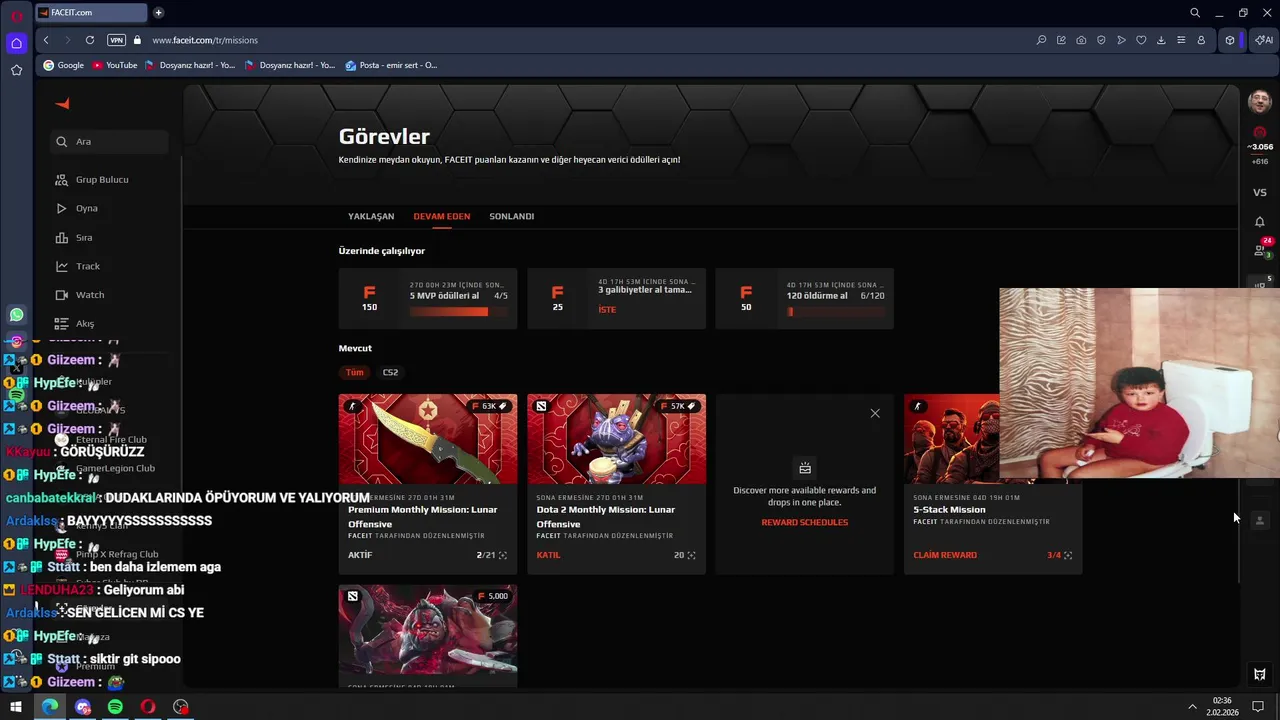Open YouTube bookmark
Image resolution: width=1280 pixels, height=720 pixels.
tap(114, 65)
